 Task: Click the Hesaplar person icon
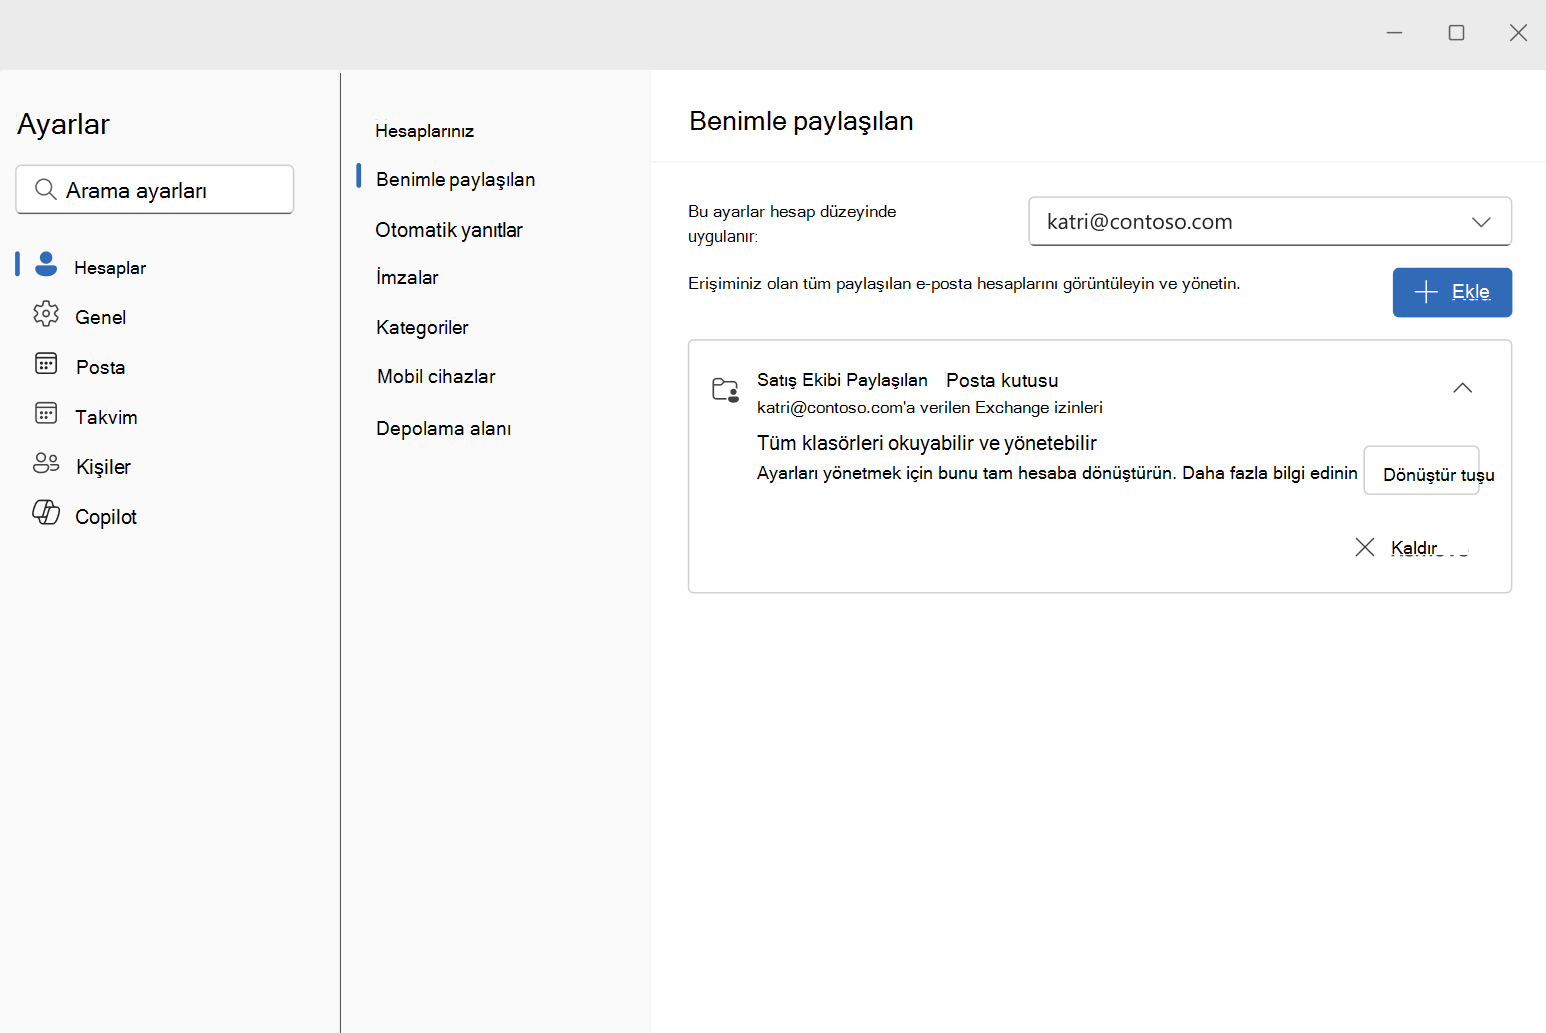(46, 264)
